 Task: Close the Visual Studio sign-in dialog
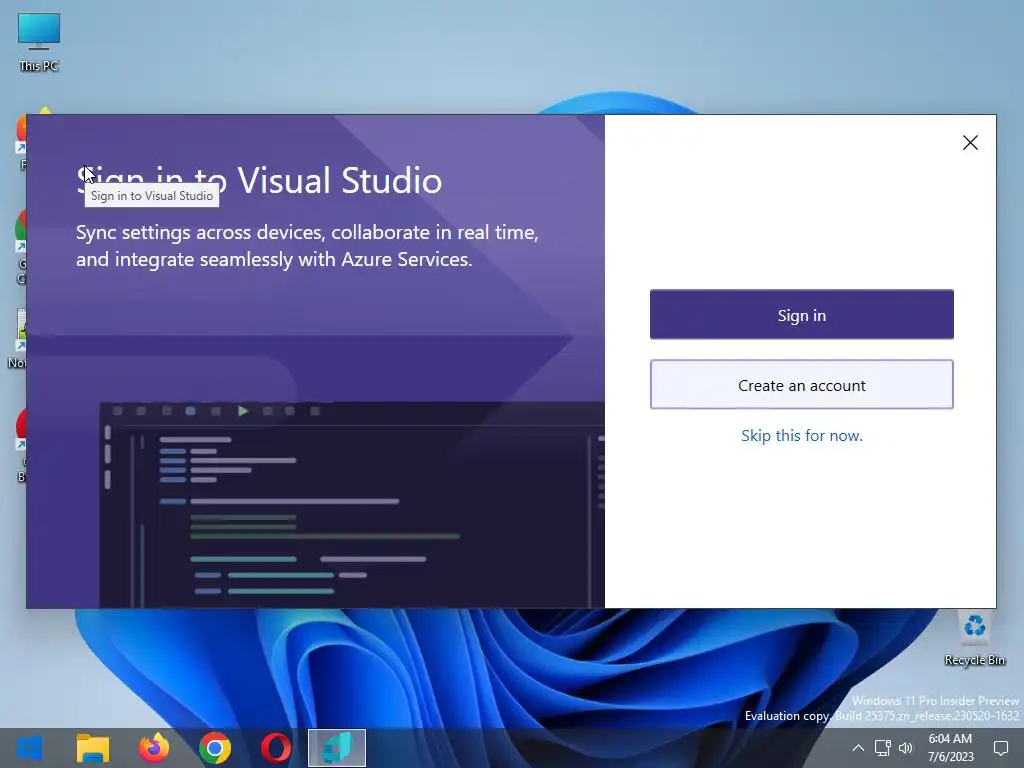pos(970,143)
